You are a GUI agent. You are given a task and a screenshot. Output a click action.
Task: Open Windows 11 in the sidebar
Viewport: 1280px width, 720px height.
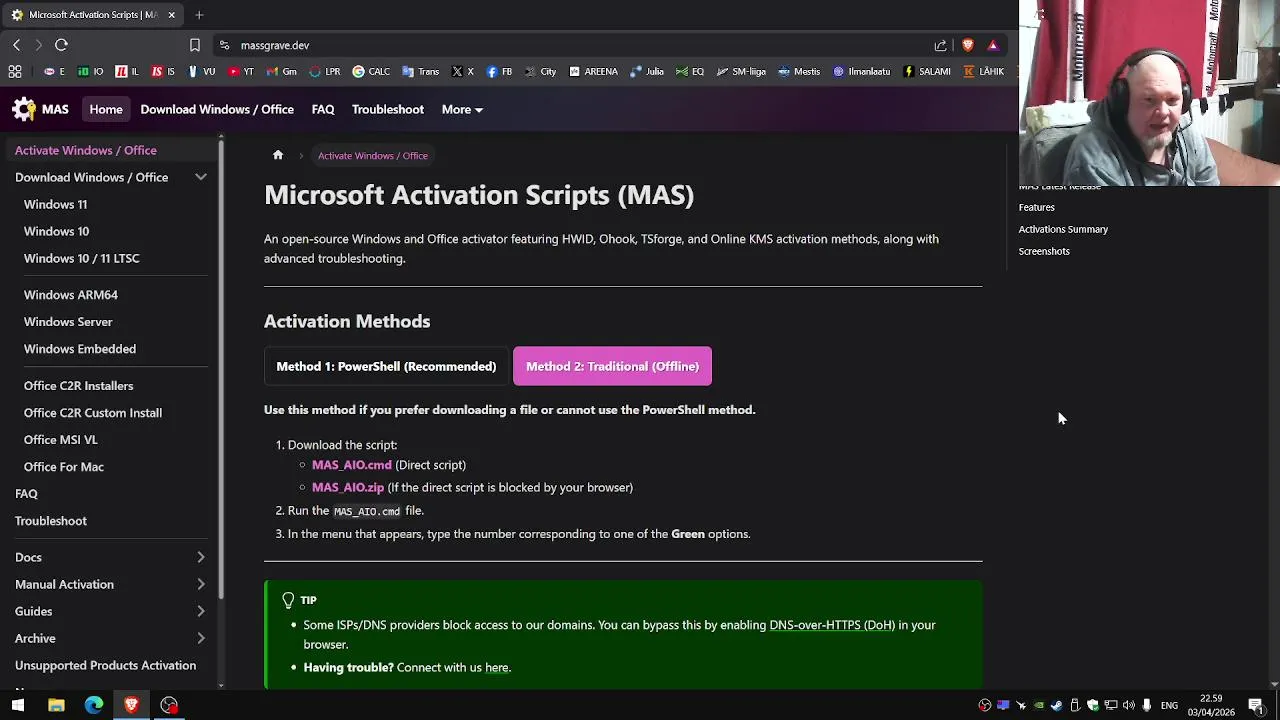pos(55,204)
